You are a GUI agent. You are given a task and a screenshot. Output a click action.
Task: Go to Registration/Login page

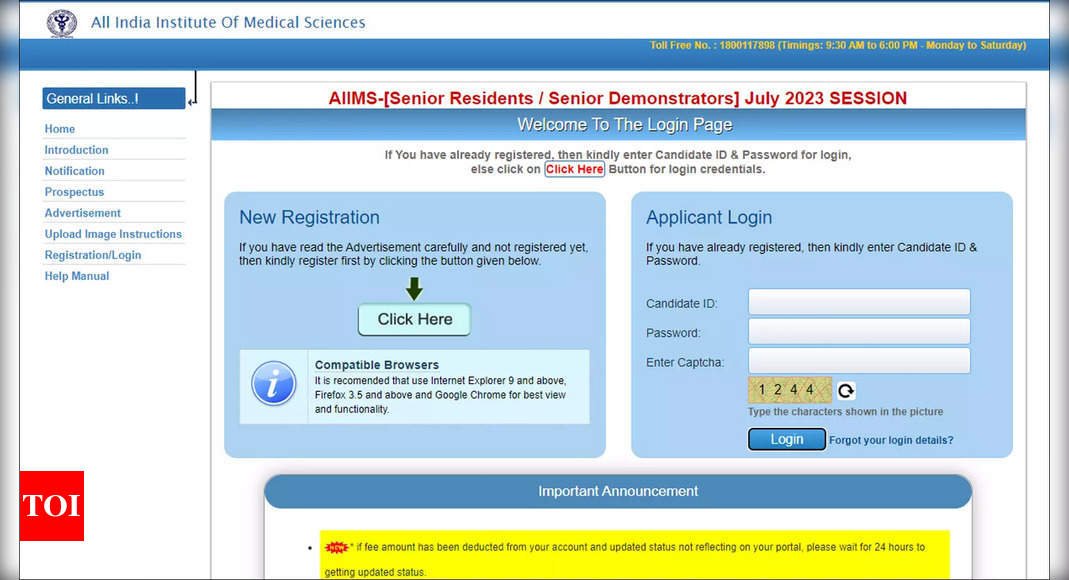(93, 256)
